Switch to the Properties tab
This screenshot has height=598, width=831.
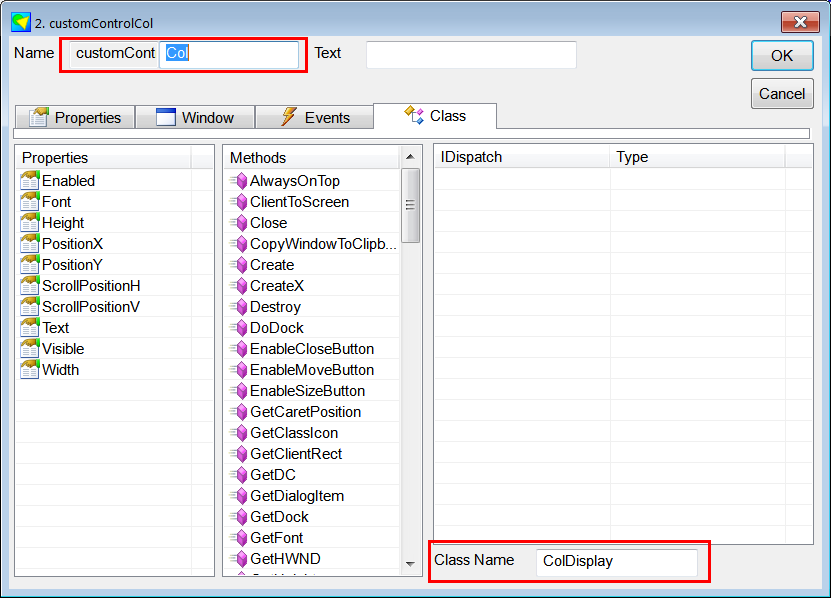(x=75, y=117)
